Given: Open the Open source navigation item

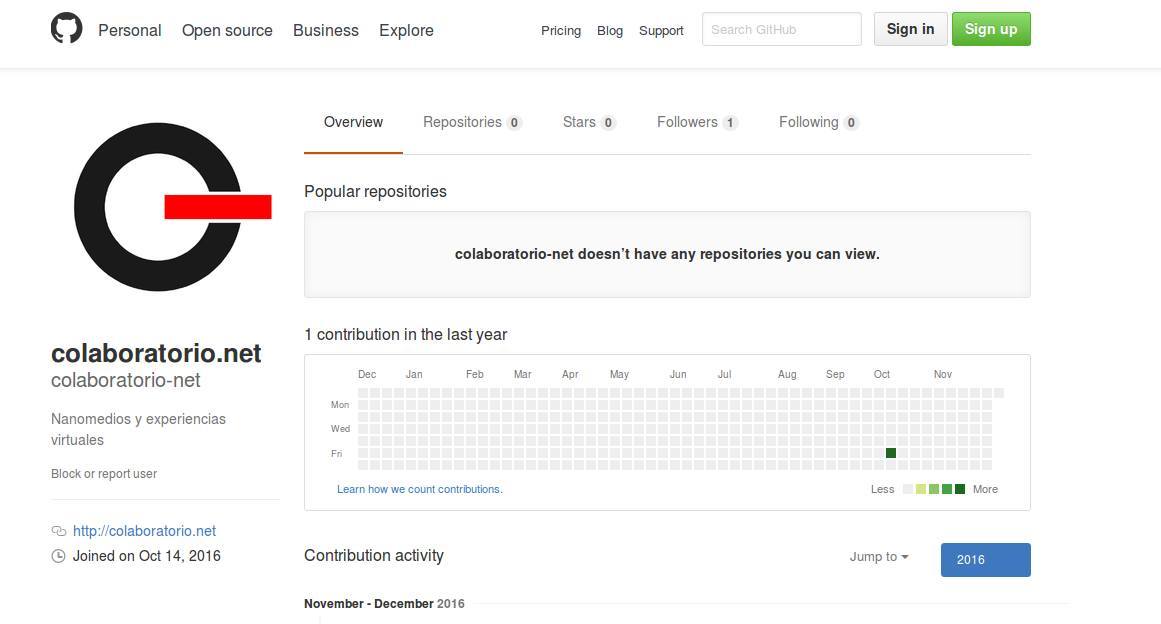Looking at the screenshot, I should pos(227,30).
